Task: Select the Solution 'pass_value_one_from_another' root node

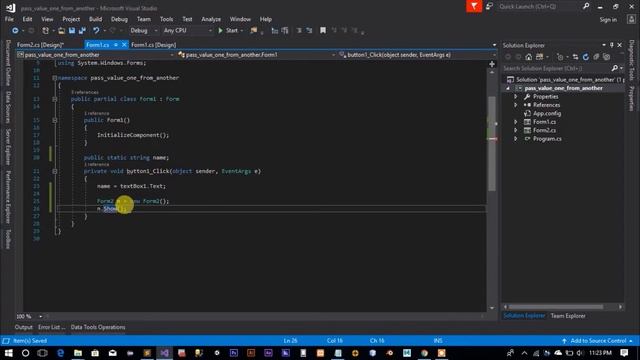Action: [x=565, y=80]
